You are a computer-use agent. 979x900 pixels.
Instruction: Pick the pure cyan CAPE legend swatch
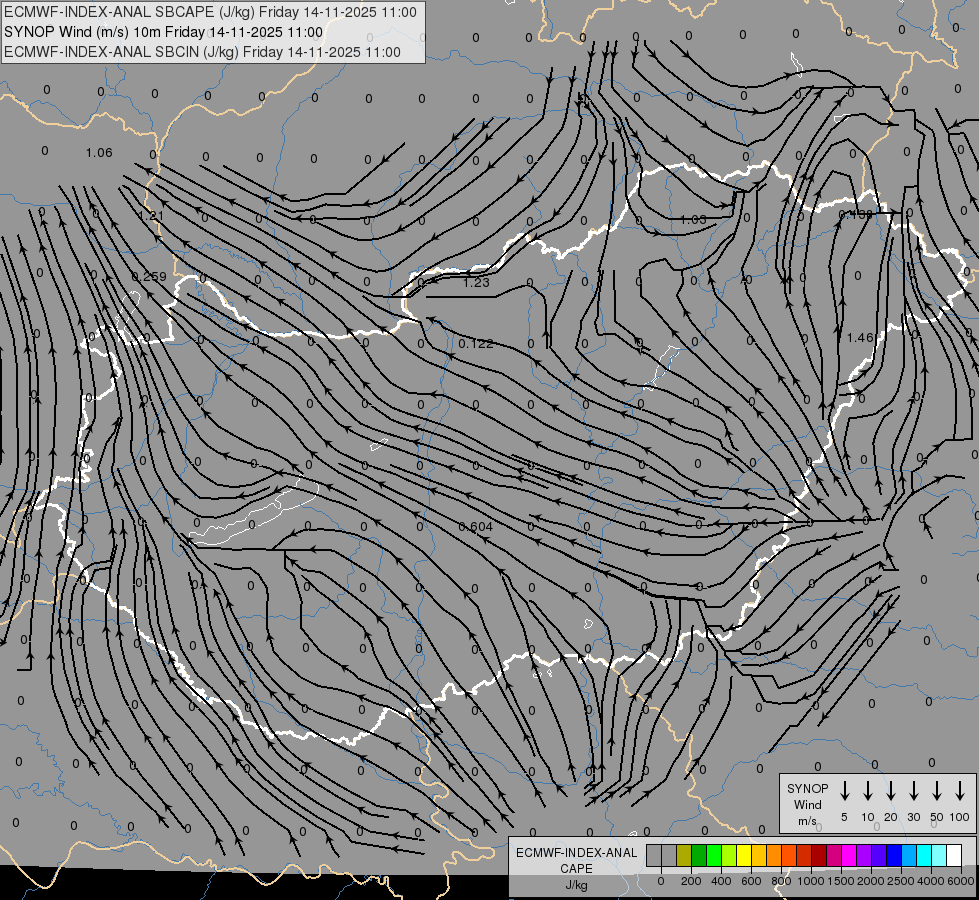pos(923,855)
